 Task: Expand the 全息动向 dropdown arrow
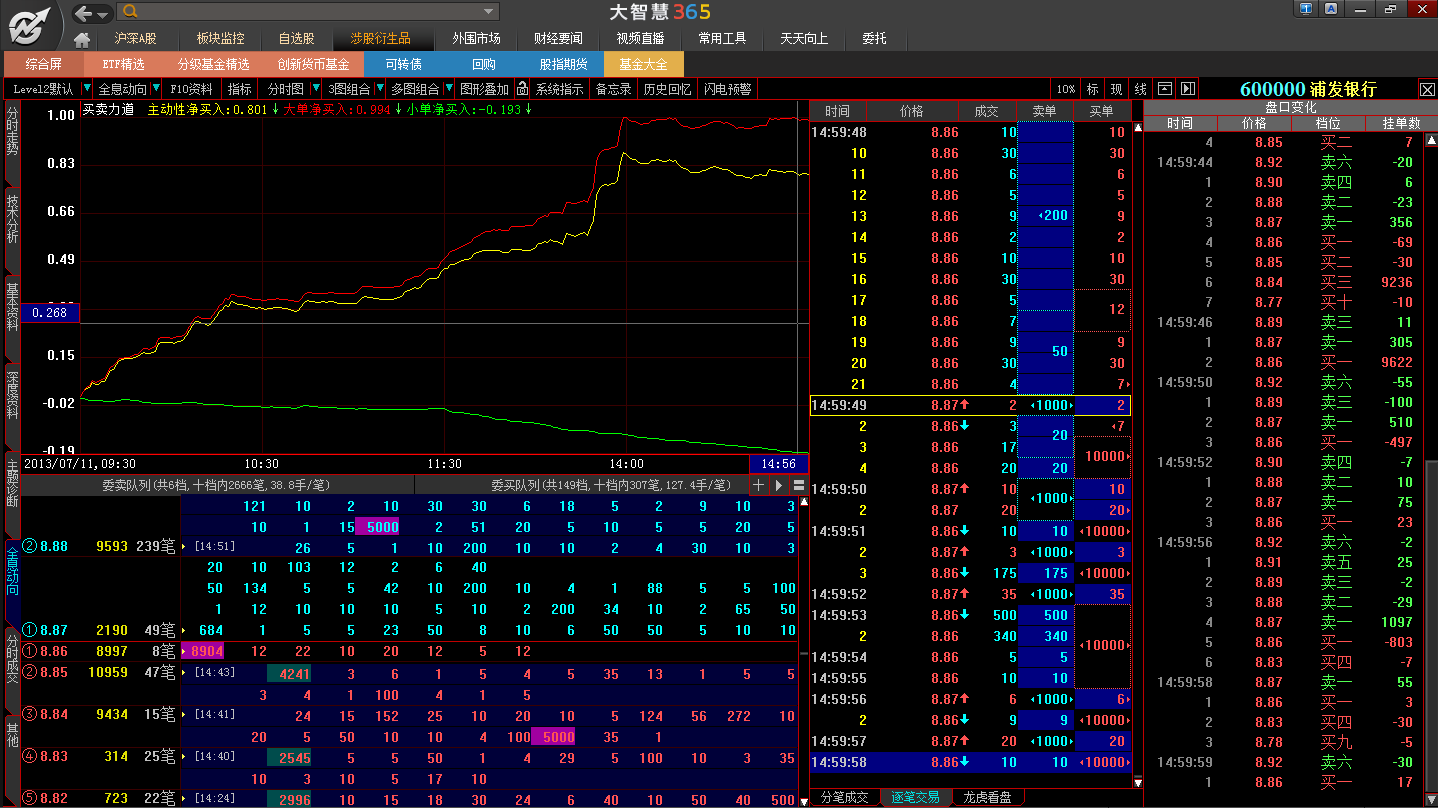click(x=156, y=89)
